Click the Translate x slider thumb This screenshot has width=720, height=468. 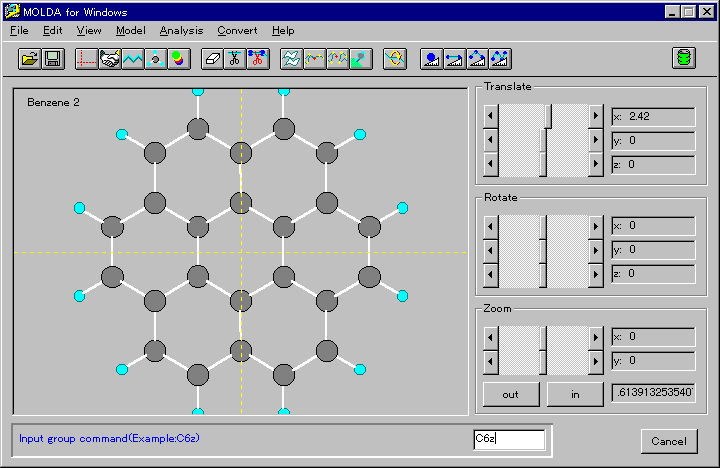pos(548,116)
